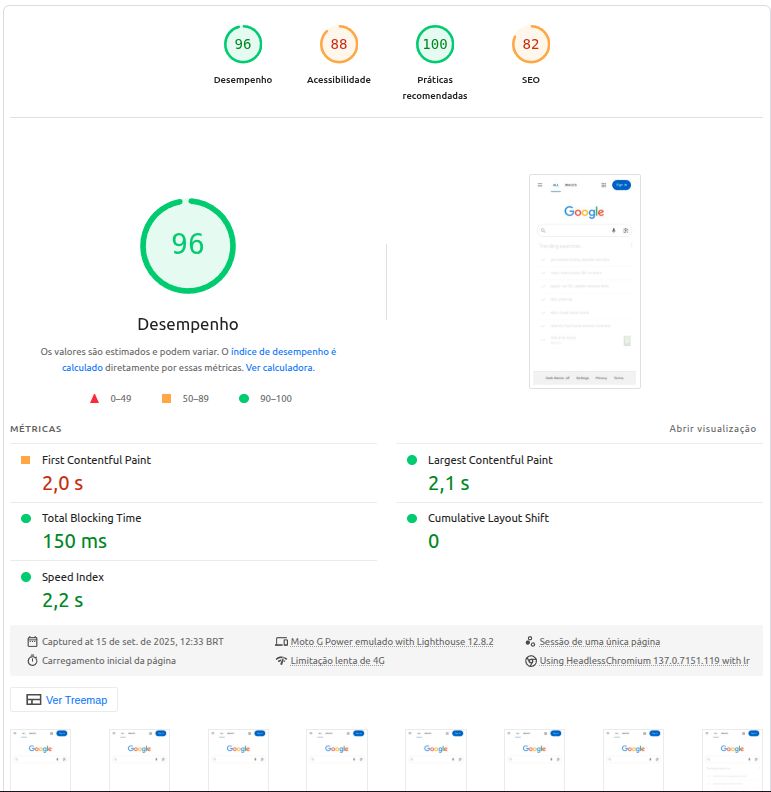Select the First Contentful Paint metric label
The width and height of the screenshot is (771, 792).
point(96,460)
